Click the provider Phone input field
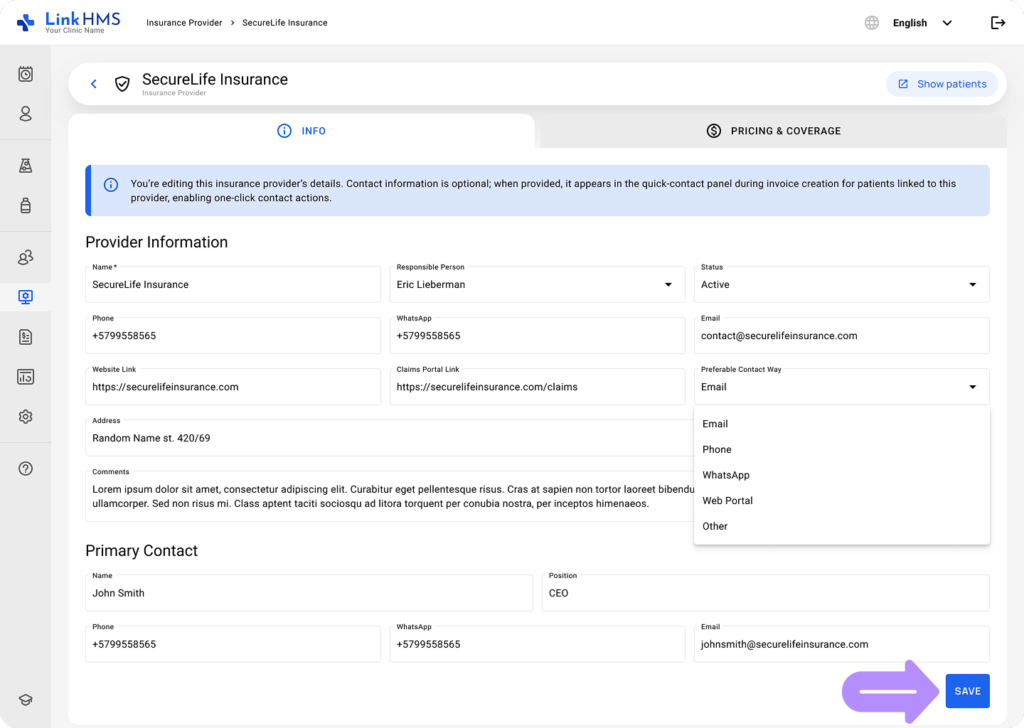 232,336
